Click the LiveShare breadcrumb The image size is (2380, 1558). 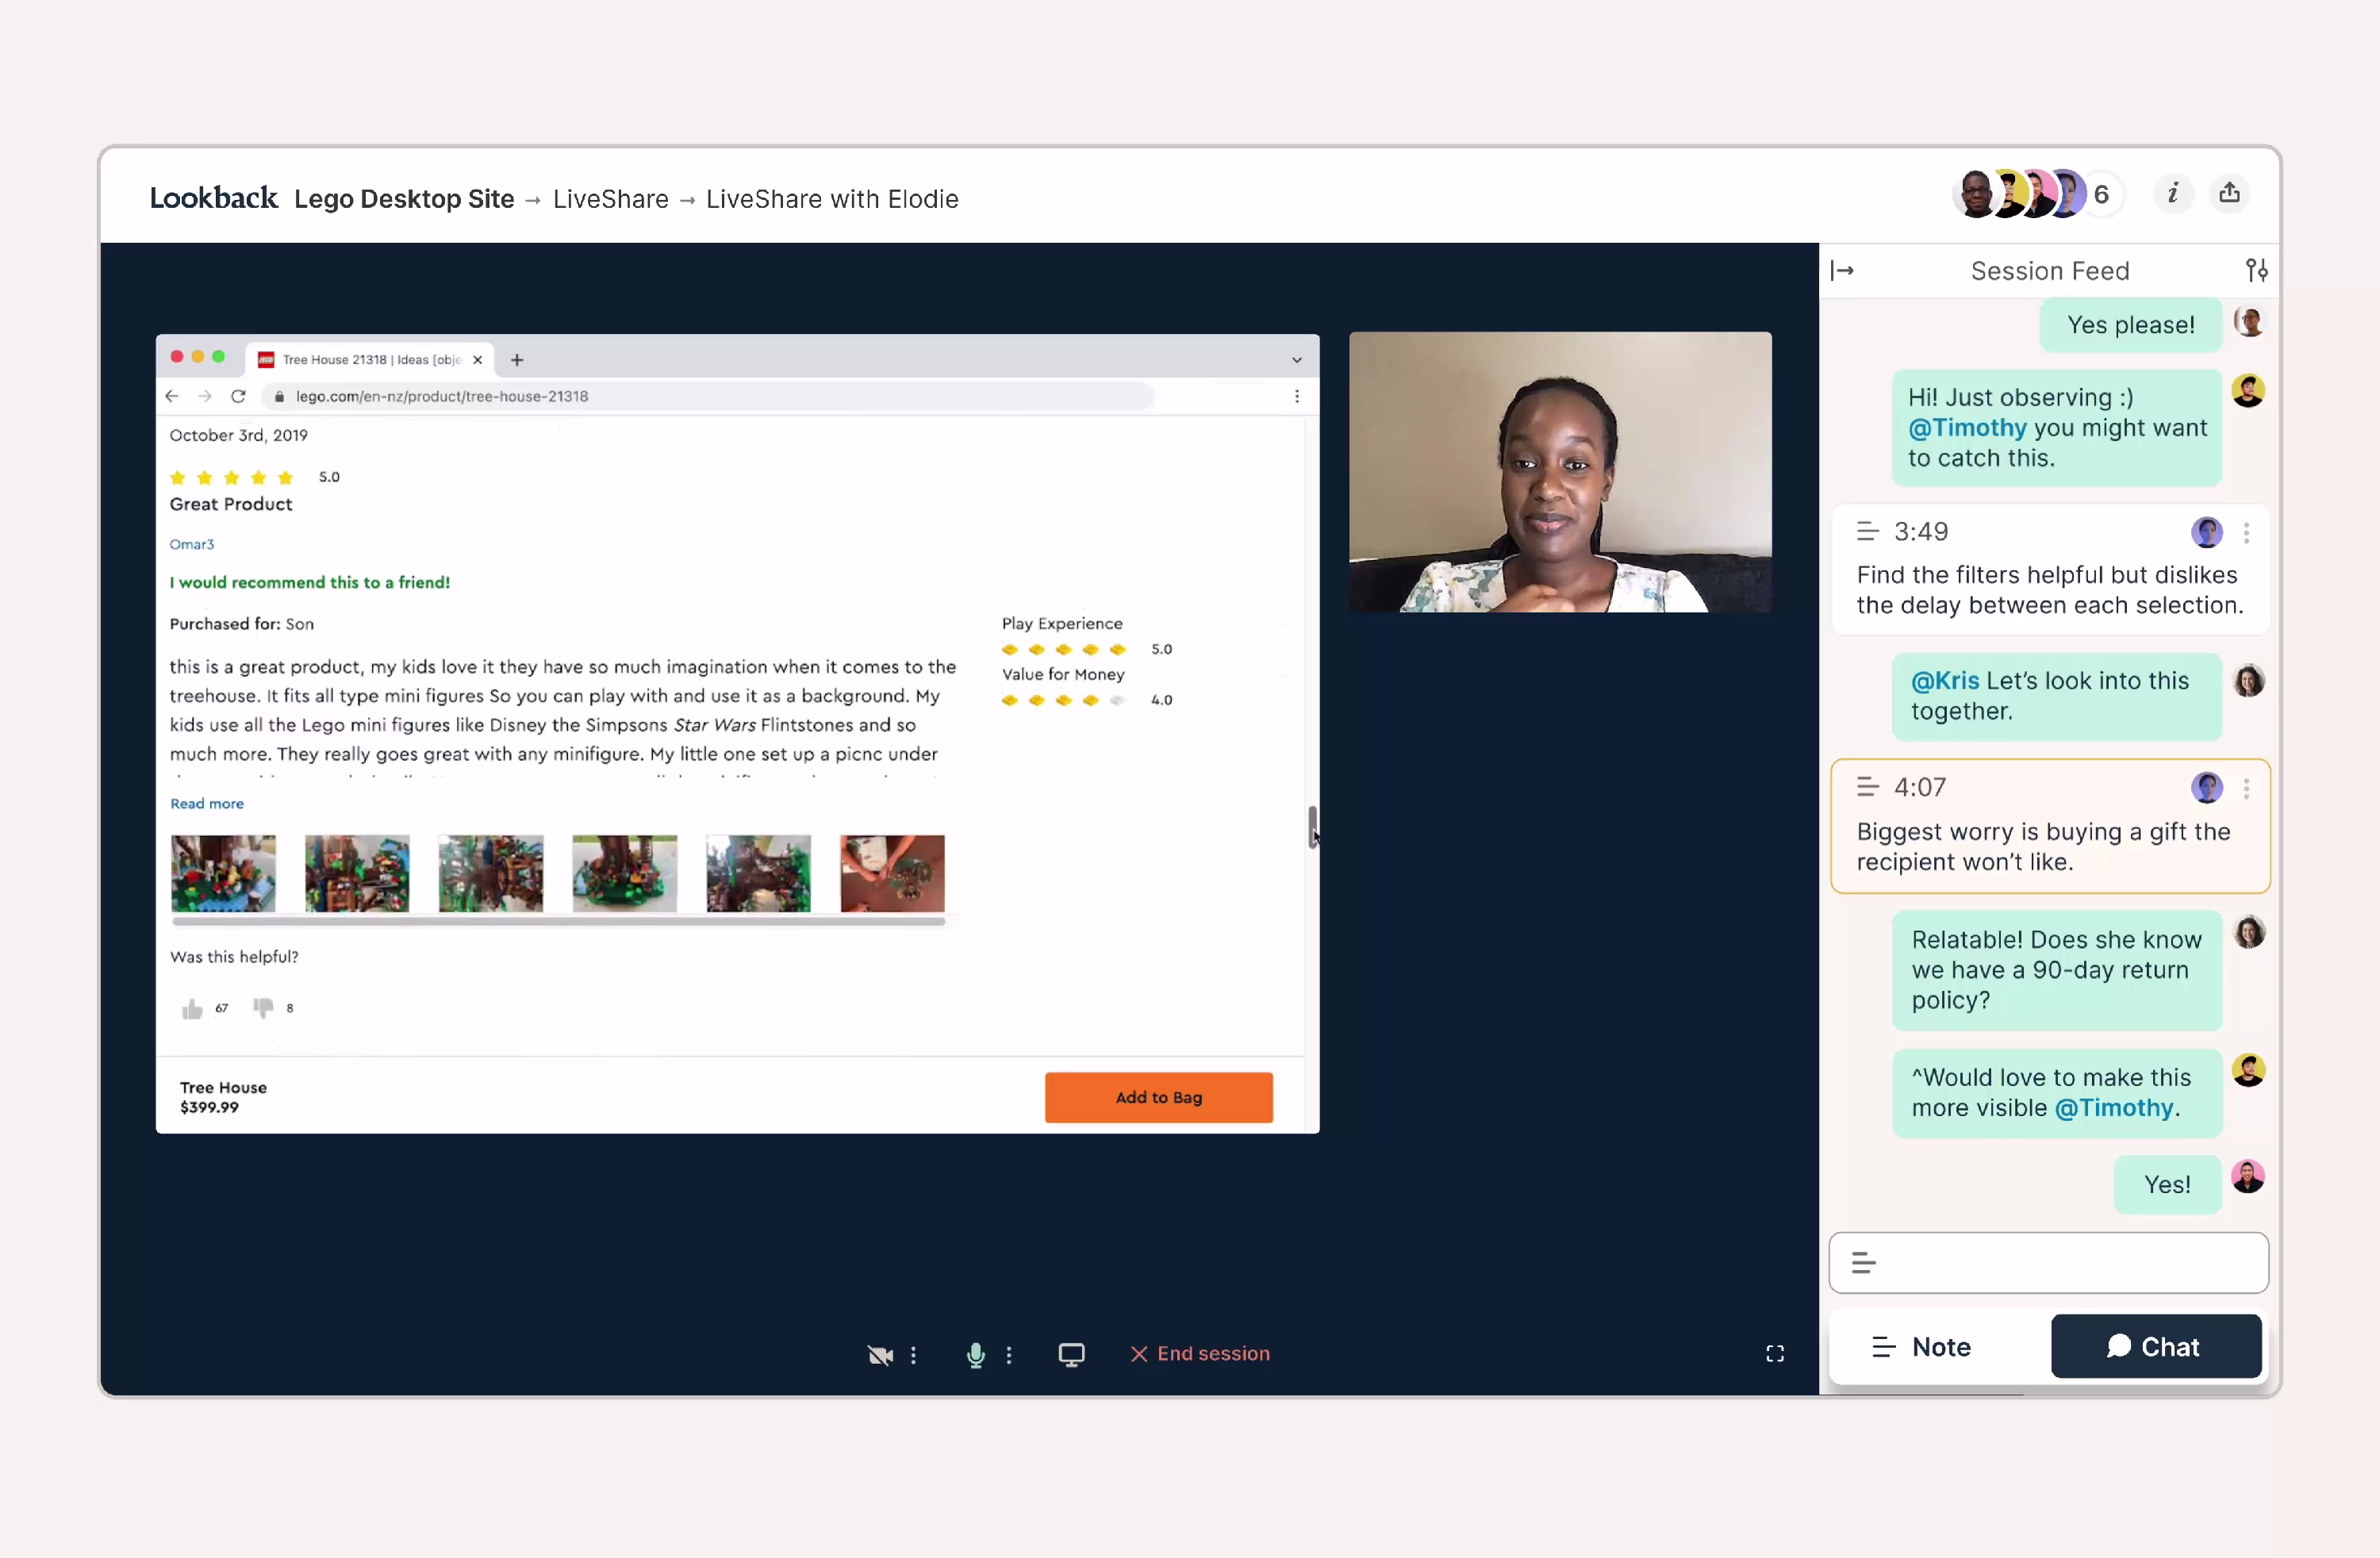point(610,199)
